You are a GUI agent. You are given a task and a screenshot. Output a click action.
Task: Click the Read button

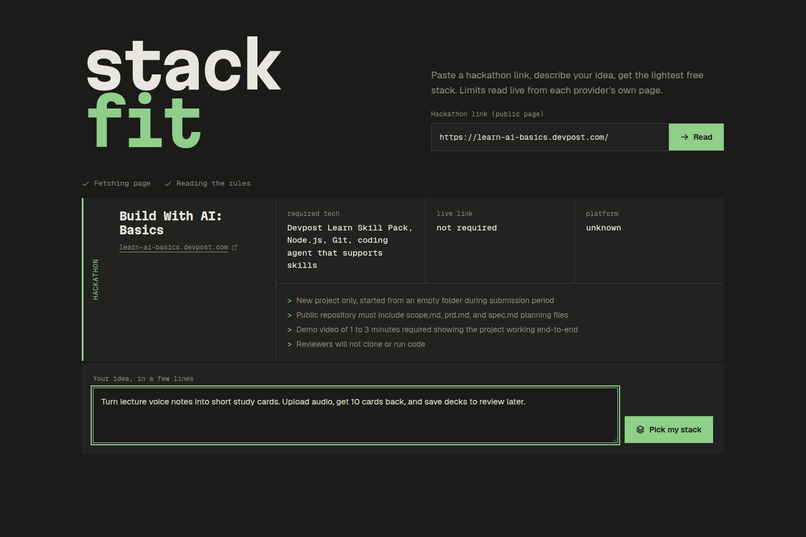(696, 137)
